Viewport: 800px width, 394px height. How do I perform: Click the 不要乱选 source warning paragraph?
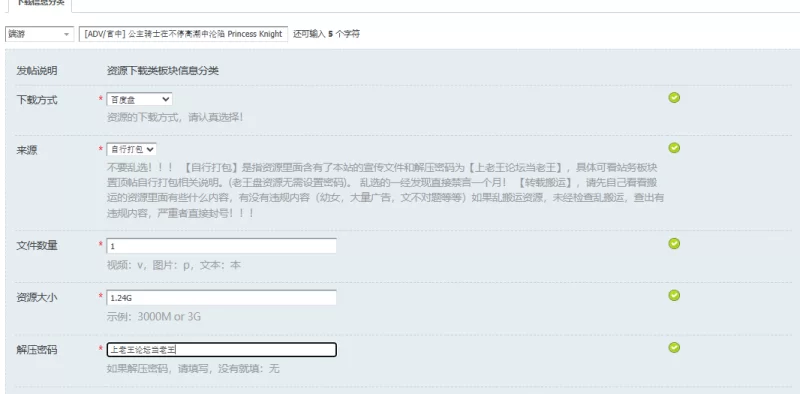click(x=385, y=190)
